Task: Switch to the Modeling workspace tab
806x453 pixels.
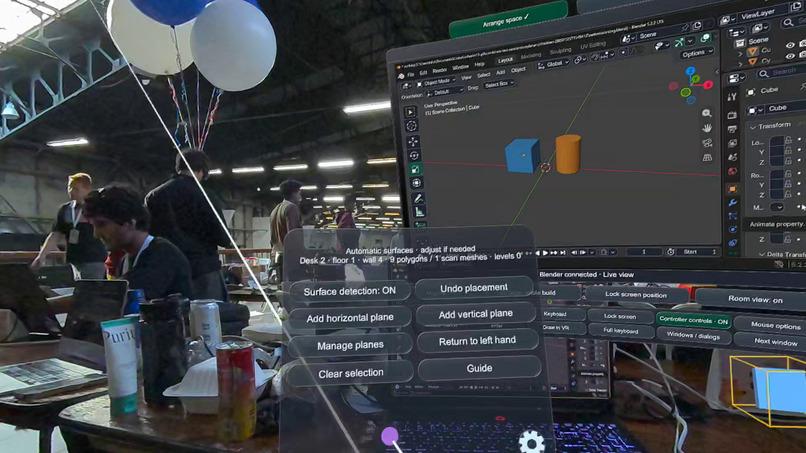Action: (531, 56)
